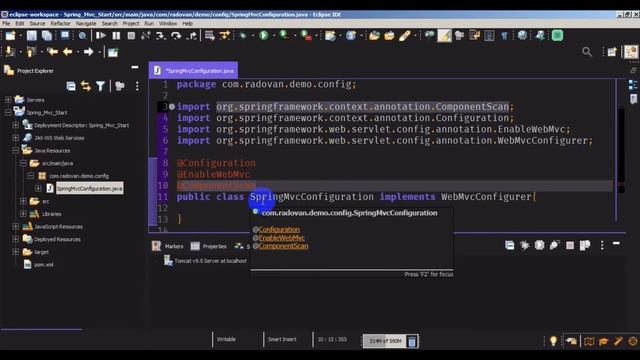Click the Resume debug icon
Viewport: 640px width, 360px height.
pyautogui.click(x=100, y=36)
